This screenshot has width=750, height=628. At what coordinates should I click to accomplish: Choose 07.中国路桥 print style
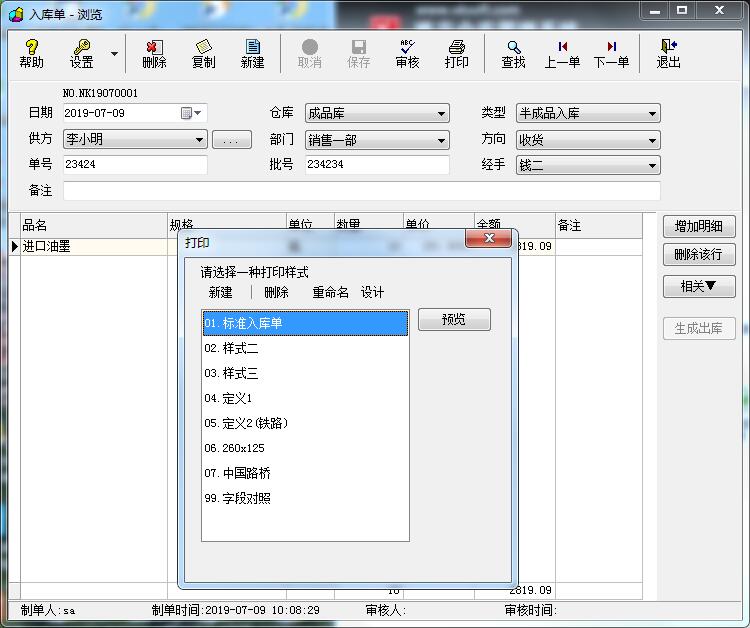[237, 473]
